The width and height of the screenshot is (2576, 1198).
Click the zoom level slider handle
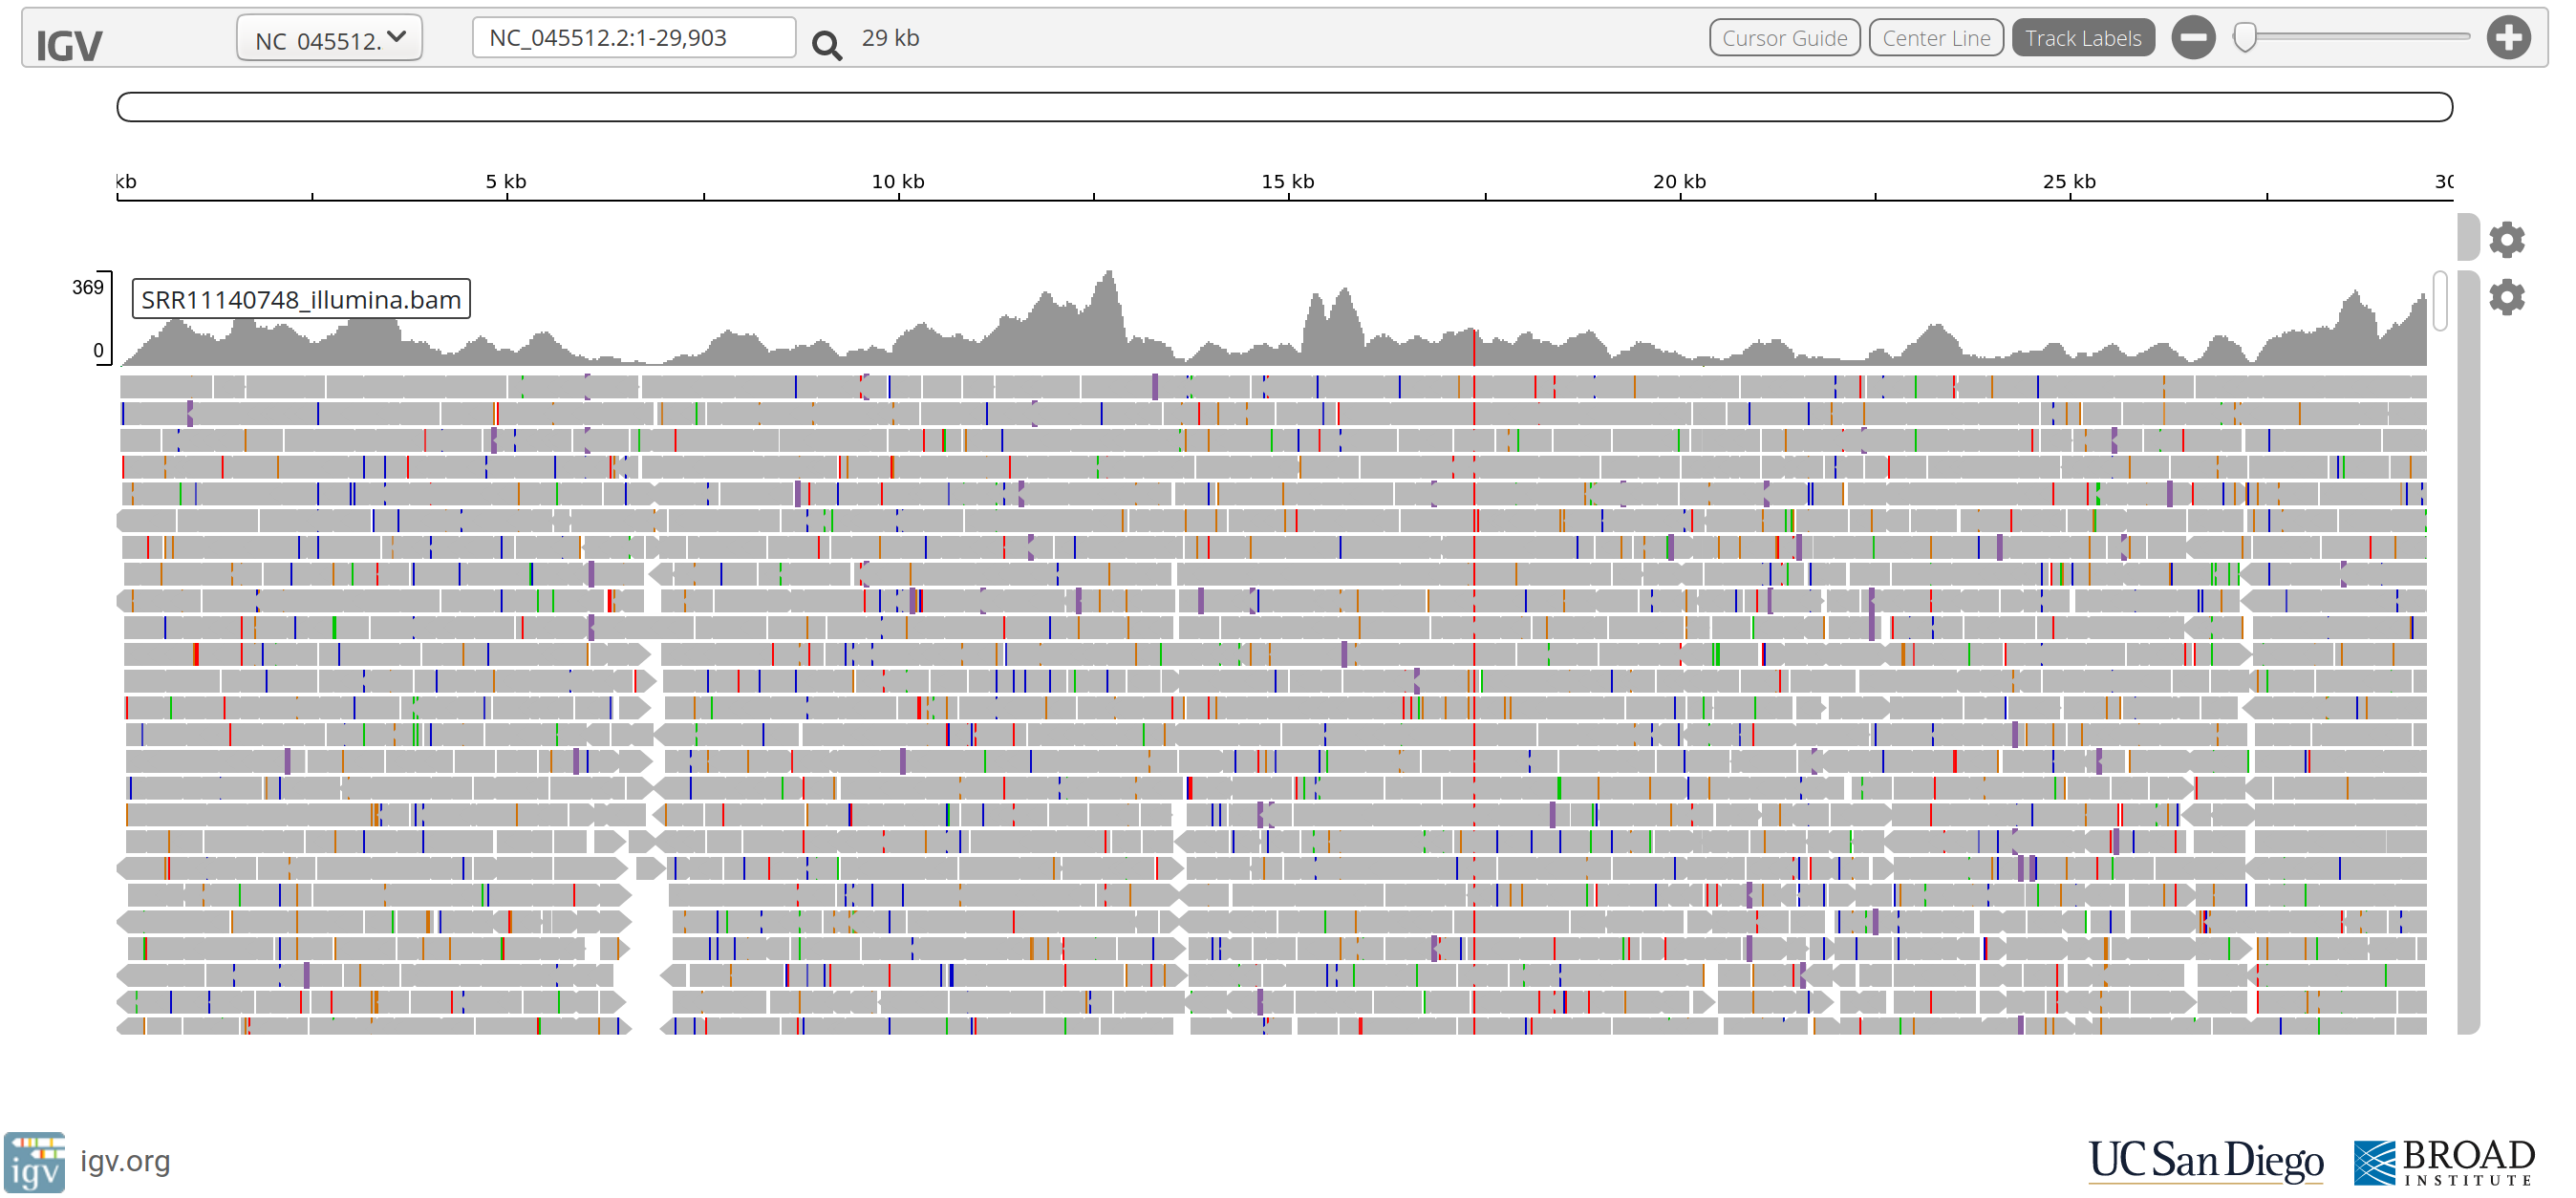[x=2245, y=37]
